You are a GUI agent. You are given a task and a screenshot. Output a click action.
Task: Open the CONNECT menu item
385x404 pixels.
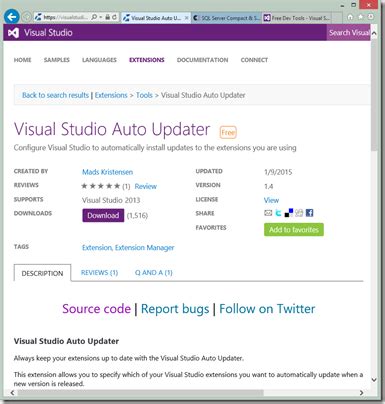click(x=254, y=60)
